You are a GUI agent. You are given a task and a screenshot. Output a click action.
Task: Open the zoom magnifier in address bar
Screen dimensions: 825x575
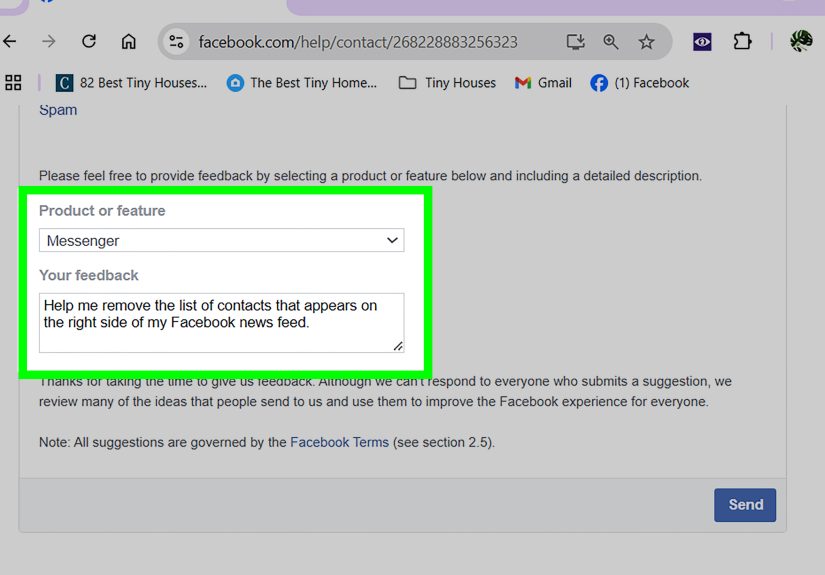(610, 42)
